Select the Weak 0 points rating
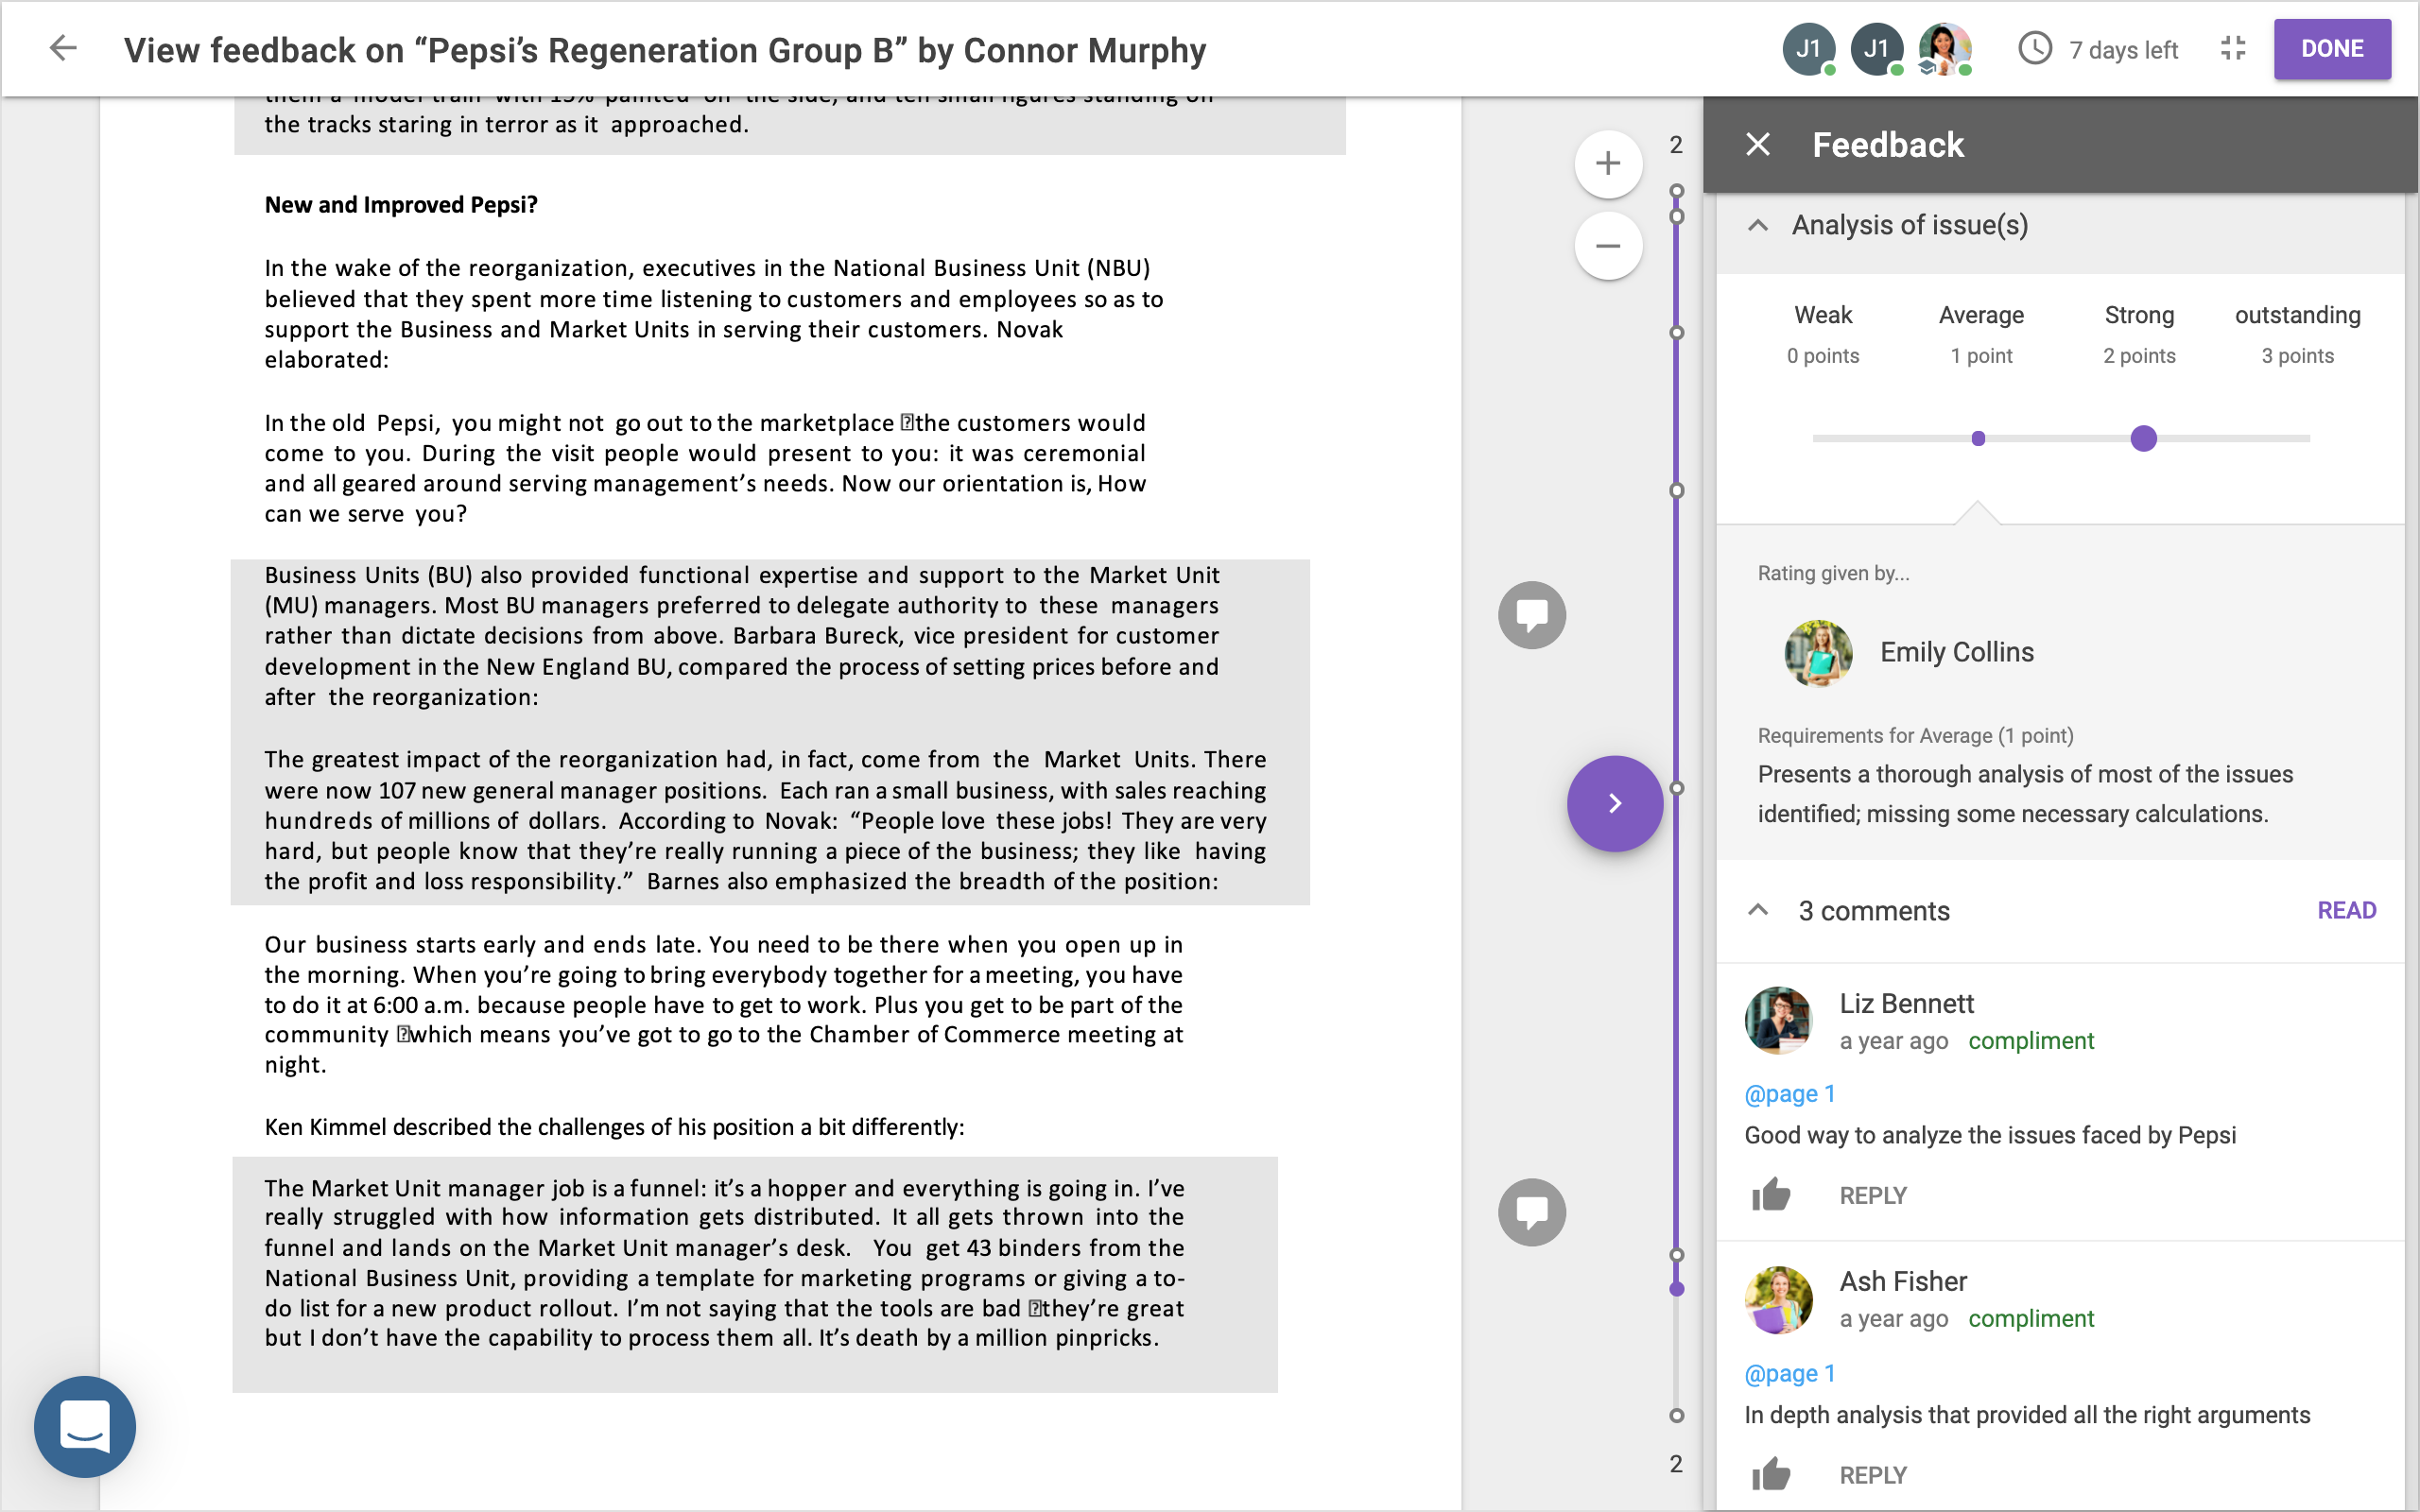Screen dimensions: 2420x1512 [1823, 334]
